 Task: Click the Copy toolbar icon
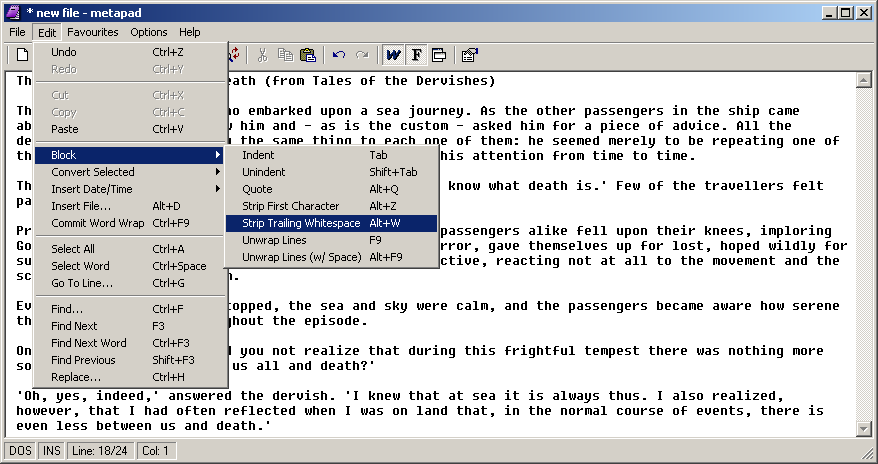point(285,55)
